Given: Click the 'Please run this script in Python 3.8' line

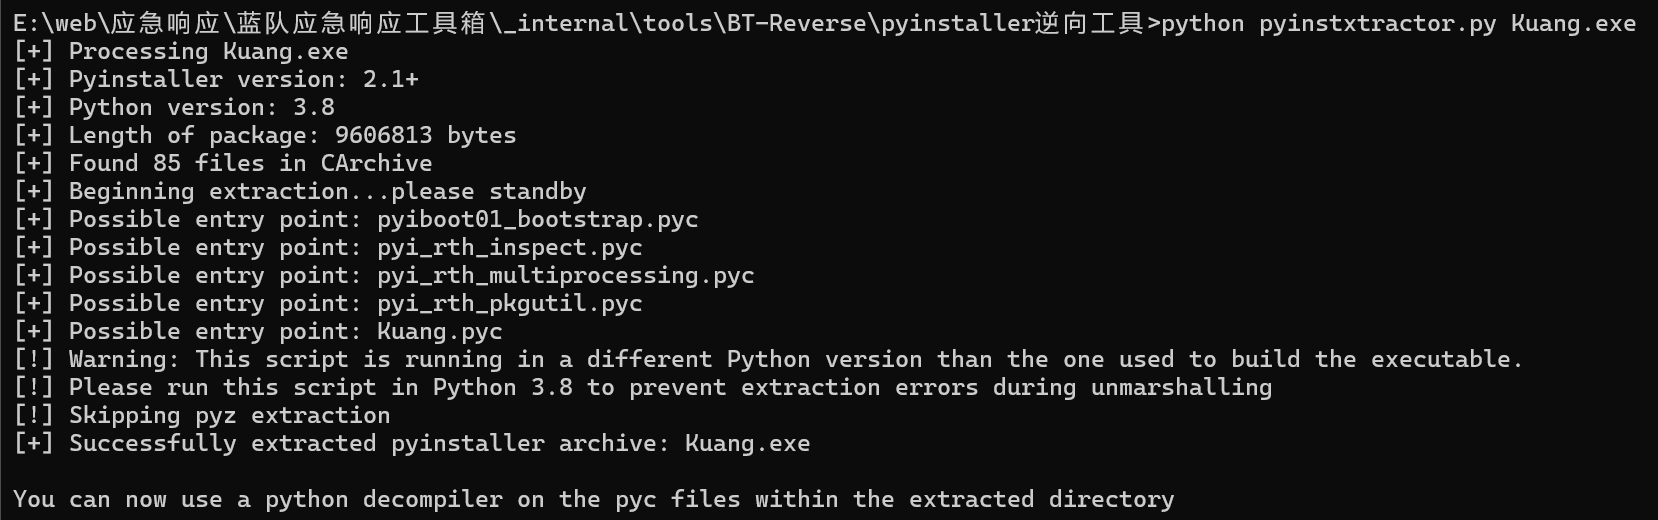Looking at the screenshot, I should 670,387.
